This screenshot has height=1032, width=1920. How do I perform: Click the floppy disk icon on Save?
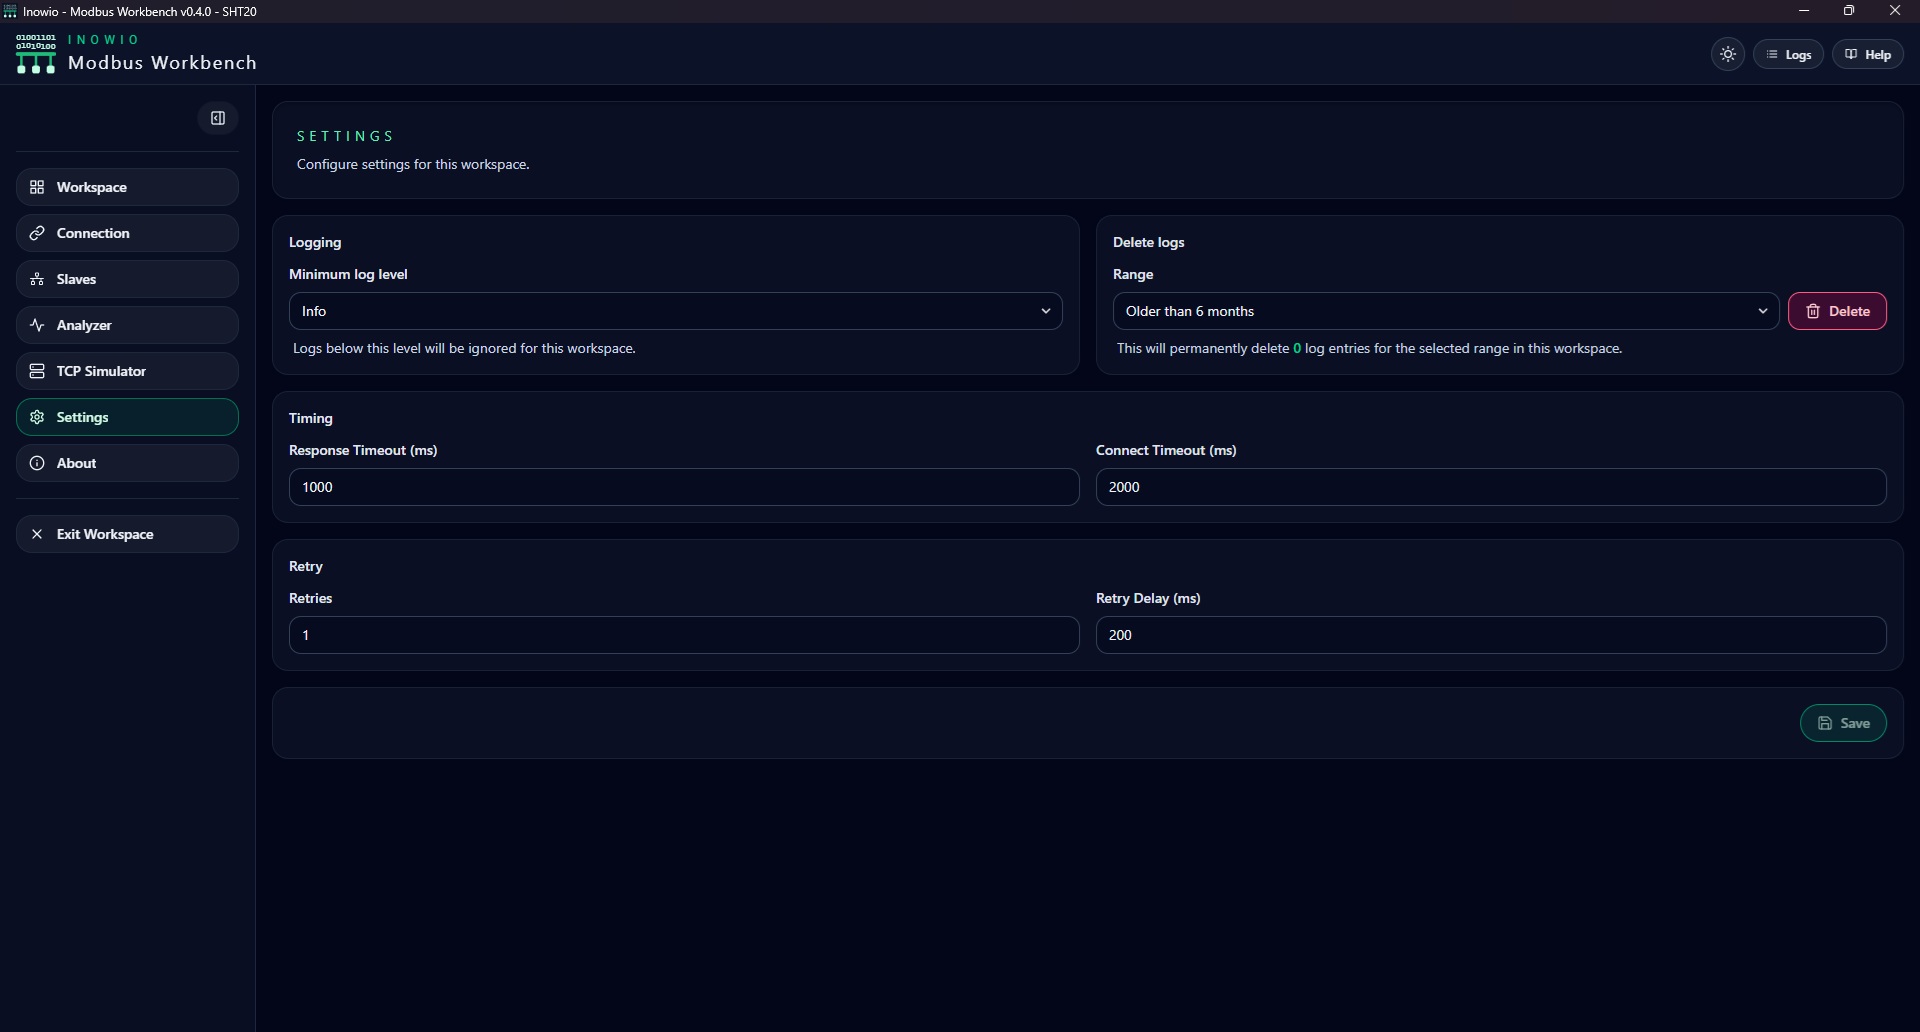tap(1825, 723)
